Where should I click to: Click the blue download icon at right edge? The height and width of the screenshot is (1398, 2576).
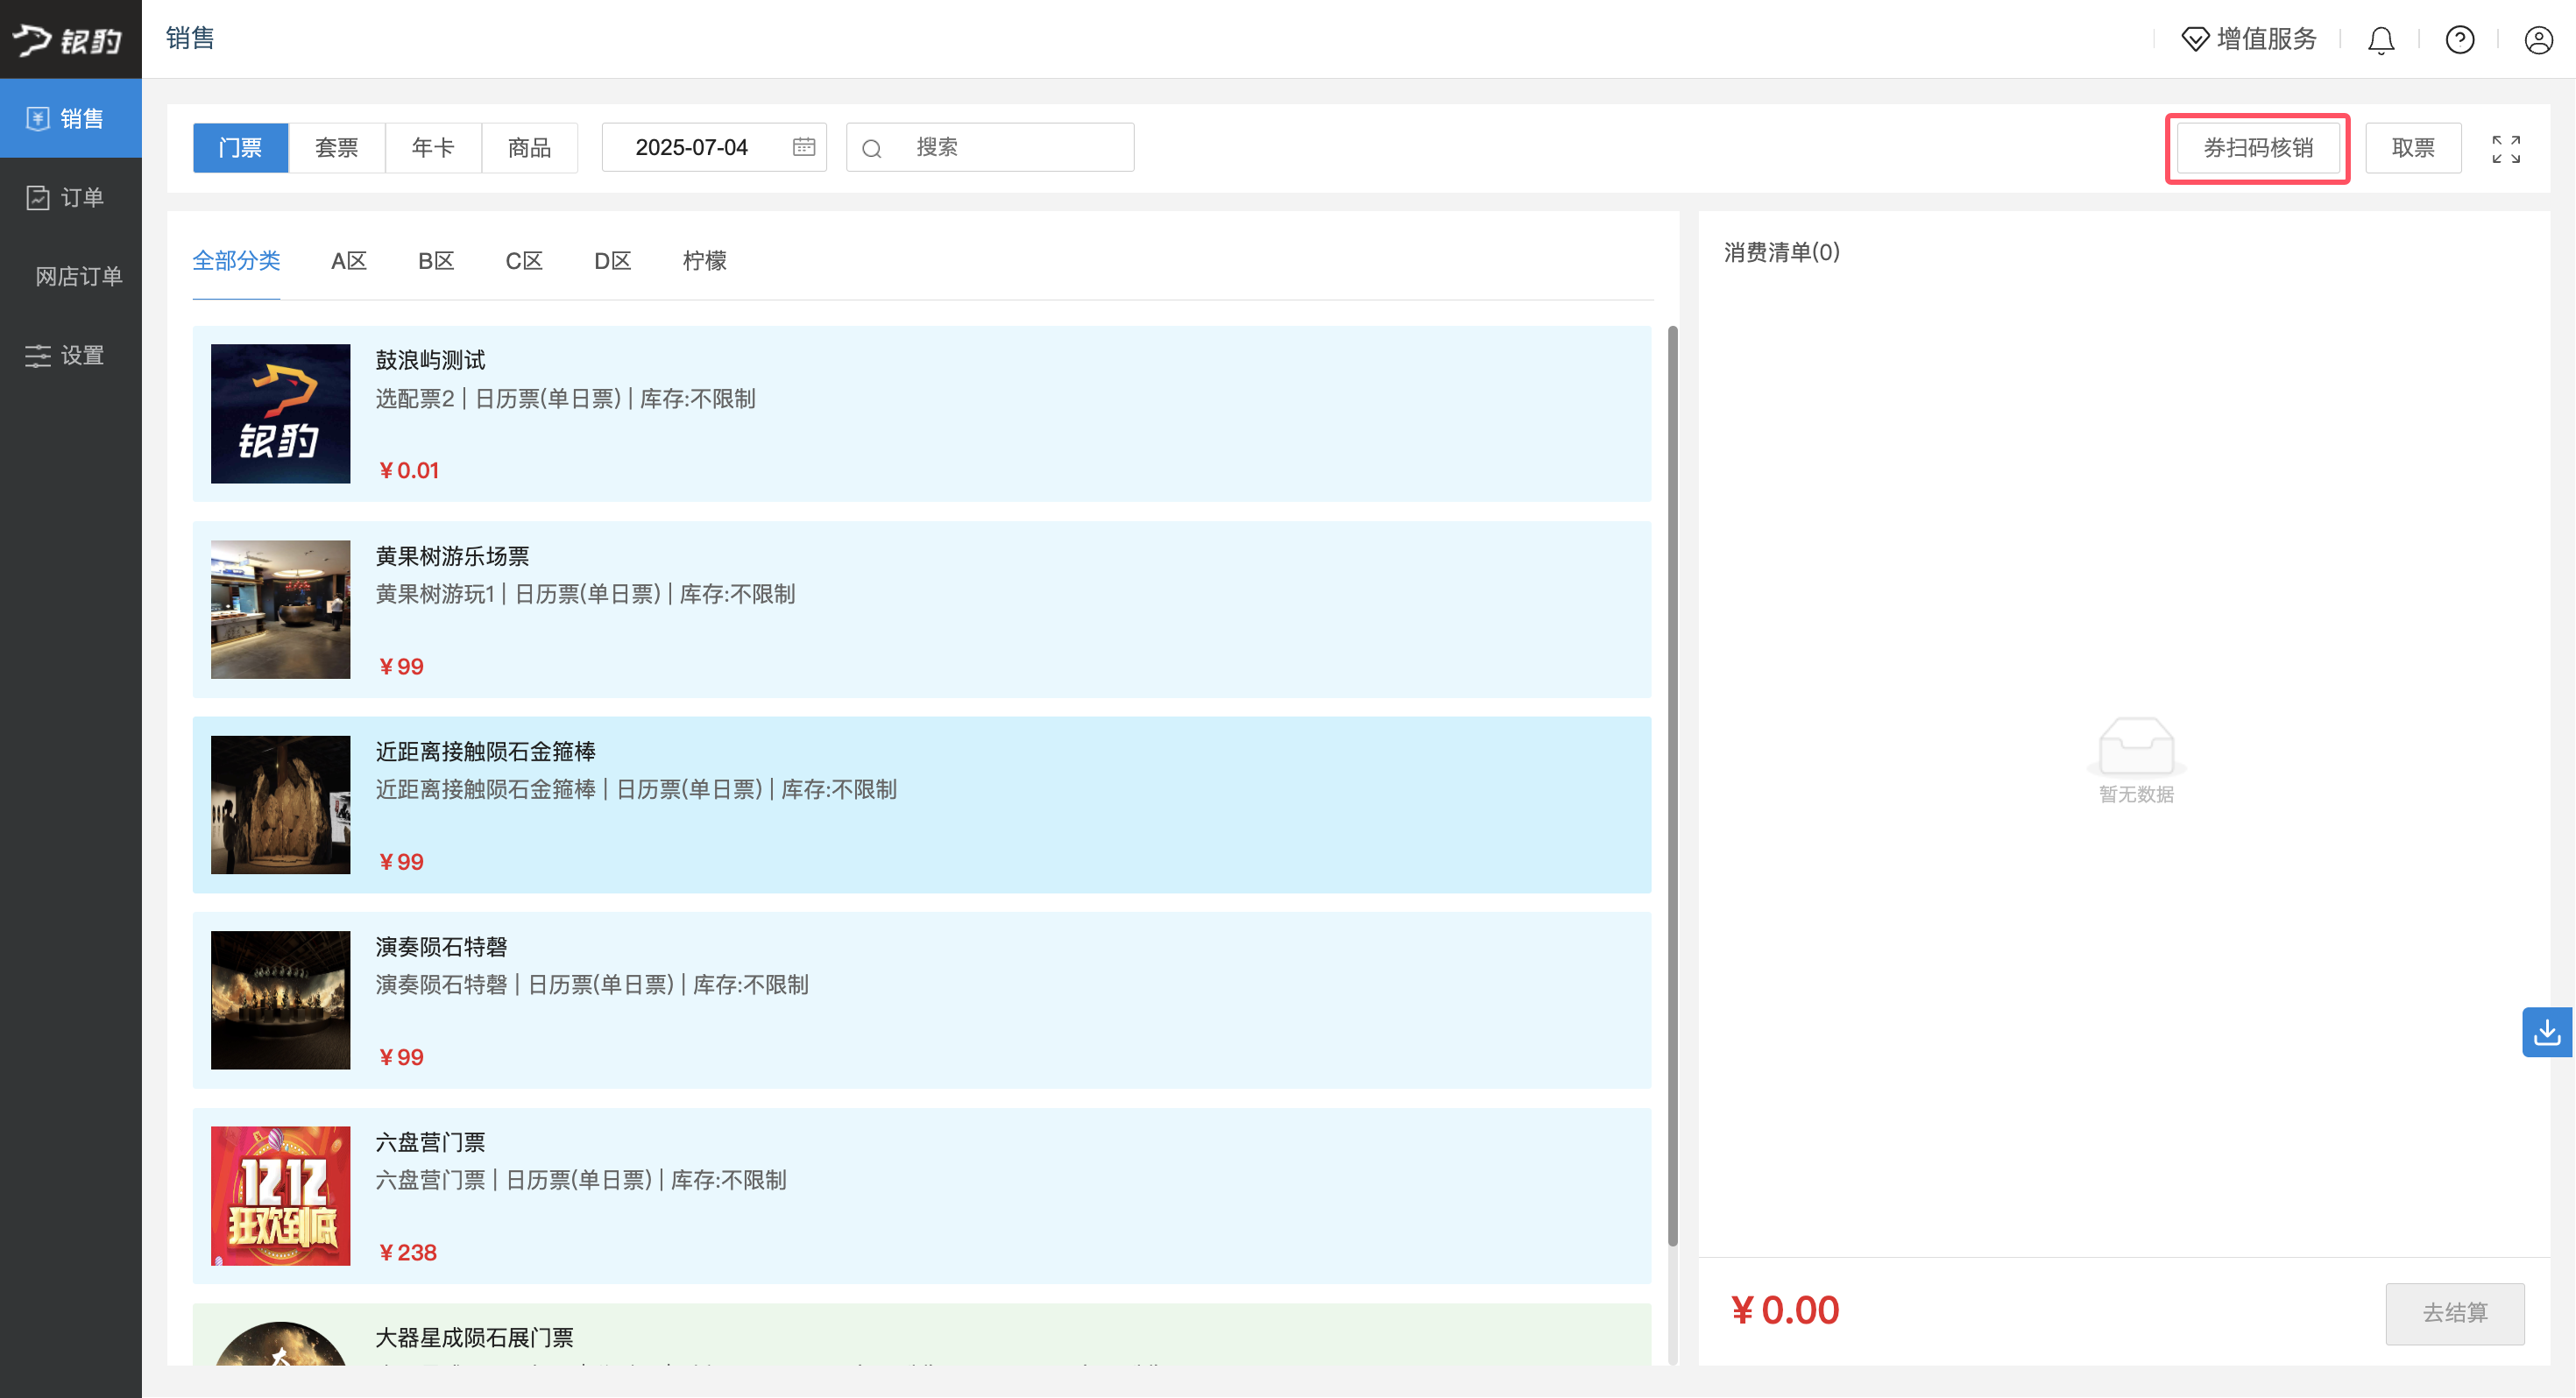click(2547, 1032)
